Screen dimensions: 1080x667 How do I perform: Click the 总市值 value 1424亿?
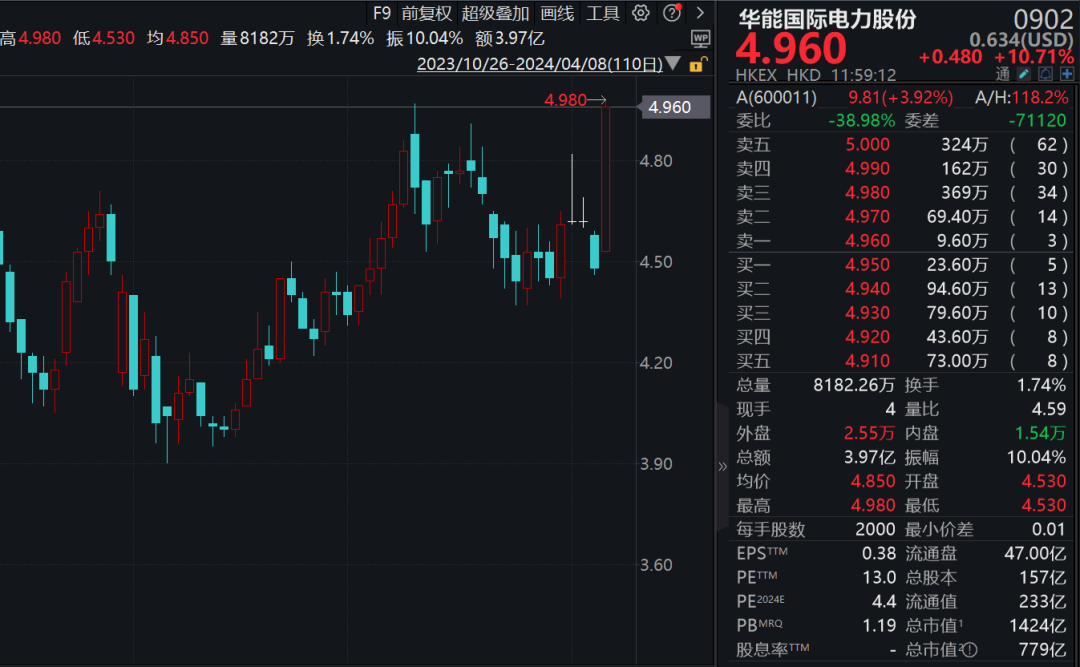point(1037,626)
